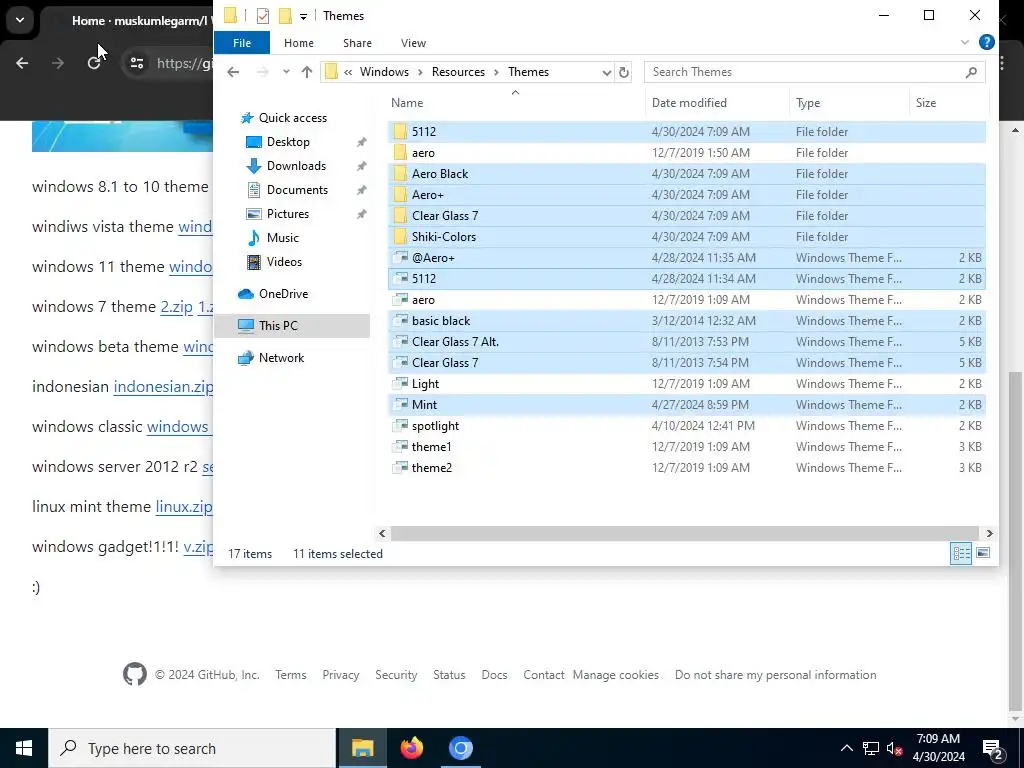Click the Windows breadcrumb segment
The width and height of the screenshot is (1024, 768).
click(x=384, y=72)
